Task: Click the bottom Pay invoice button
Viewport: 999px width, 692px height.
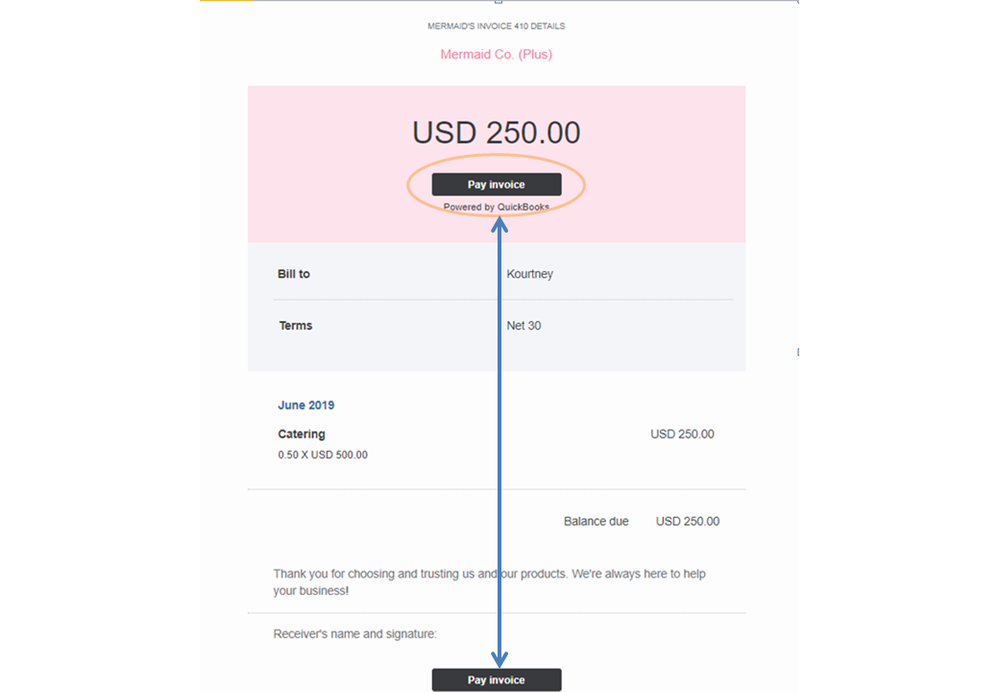Action: pos(496,679)
